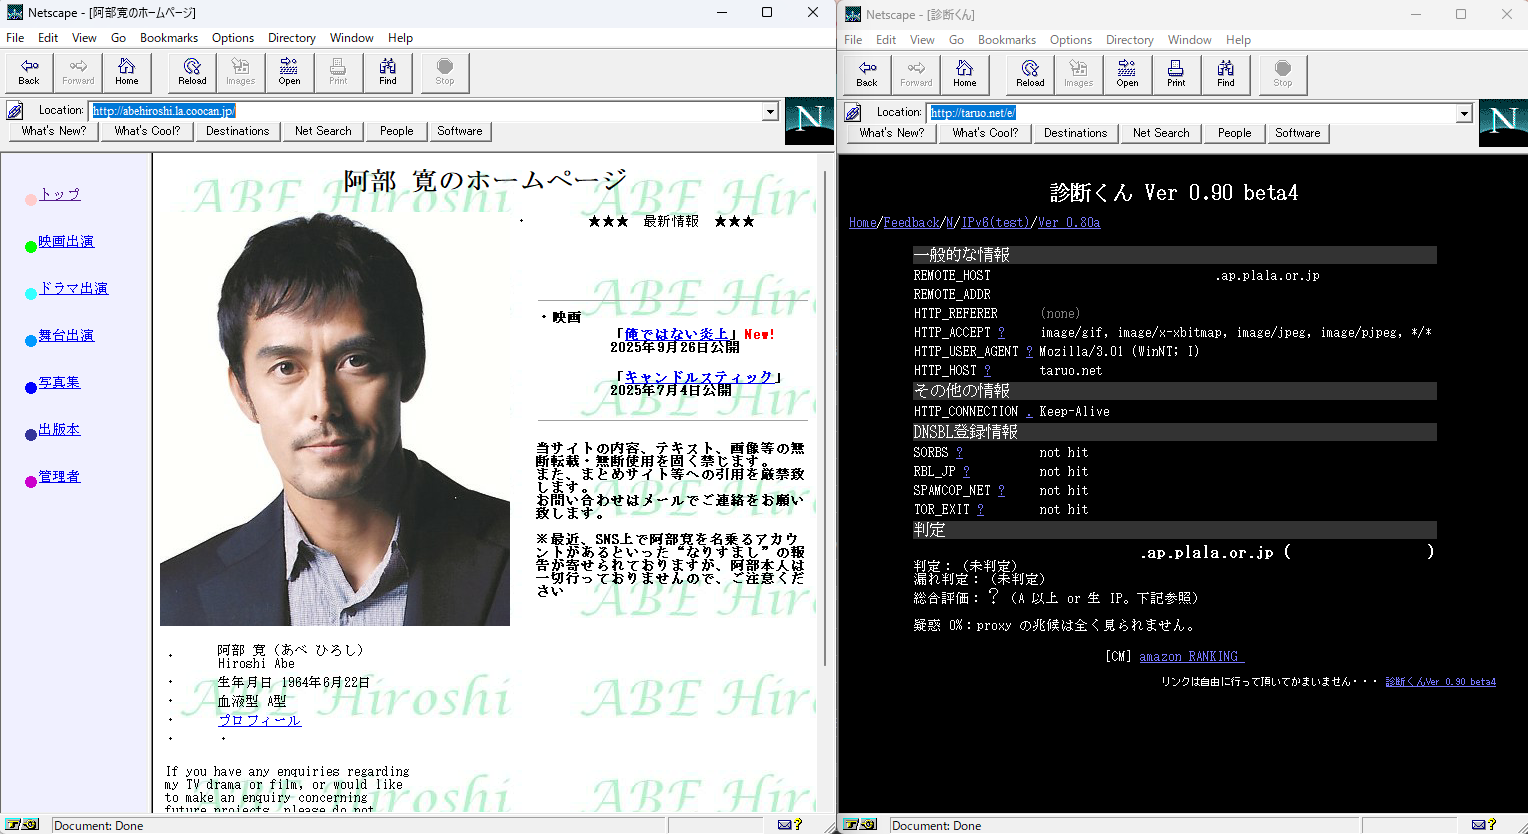Viewport: 1528px width, 834px height.
Task: Select the Print icon in the right window
Action: tap(1176, 73)
